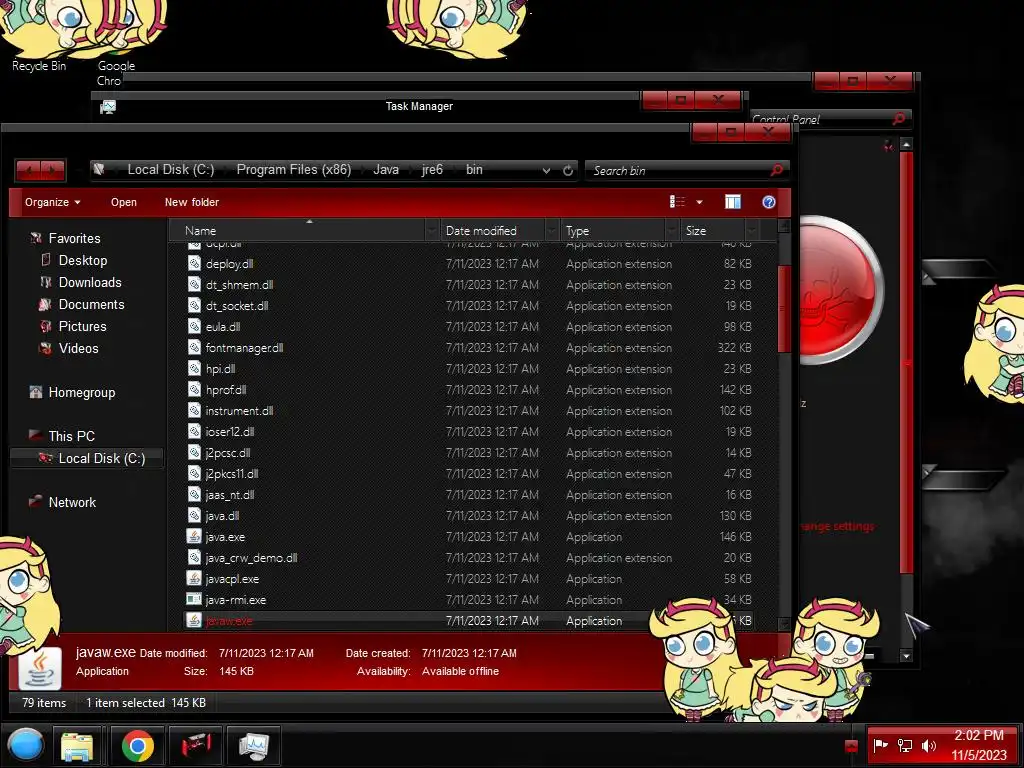Sort by the Size column

pos(712,231)
